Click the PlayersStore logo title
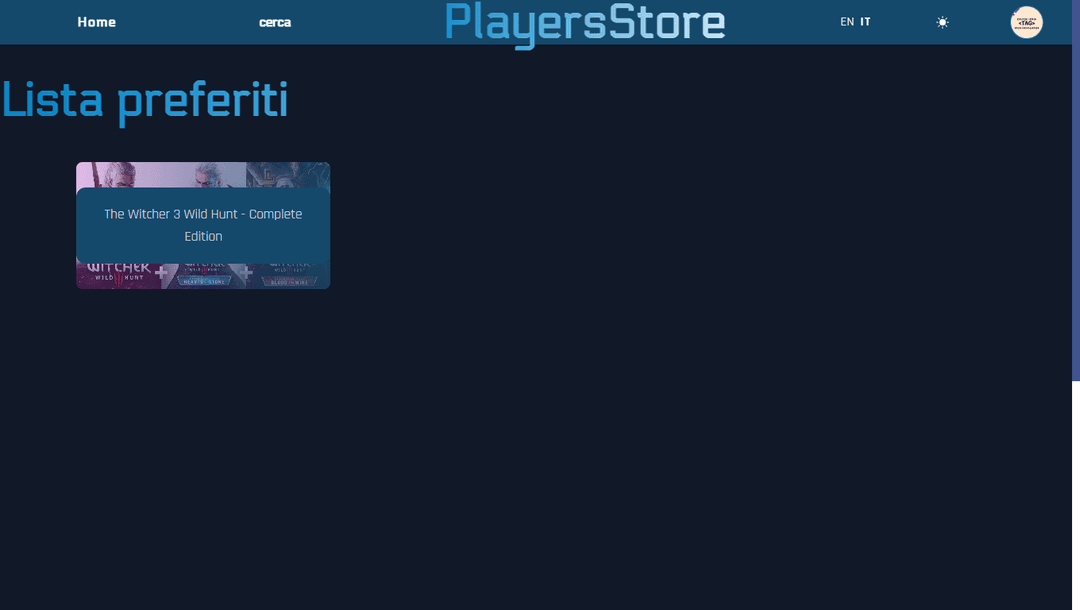Viewport: 1080px width, 610px height. [585, 24]
